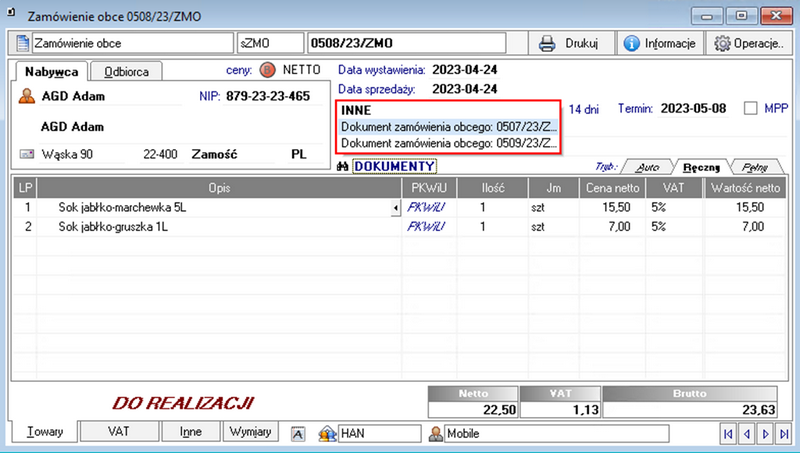Click the Drukuj print button
This screenshot has width=800, height=453.
pyautogui.click(x=571, y=43)
